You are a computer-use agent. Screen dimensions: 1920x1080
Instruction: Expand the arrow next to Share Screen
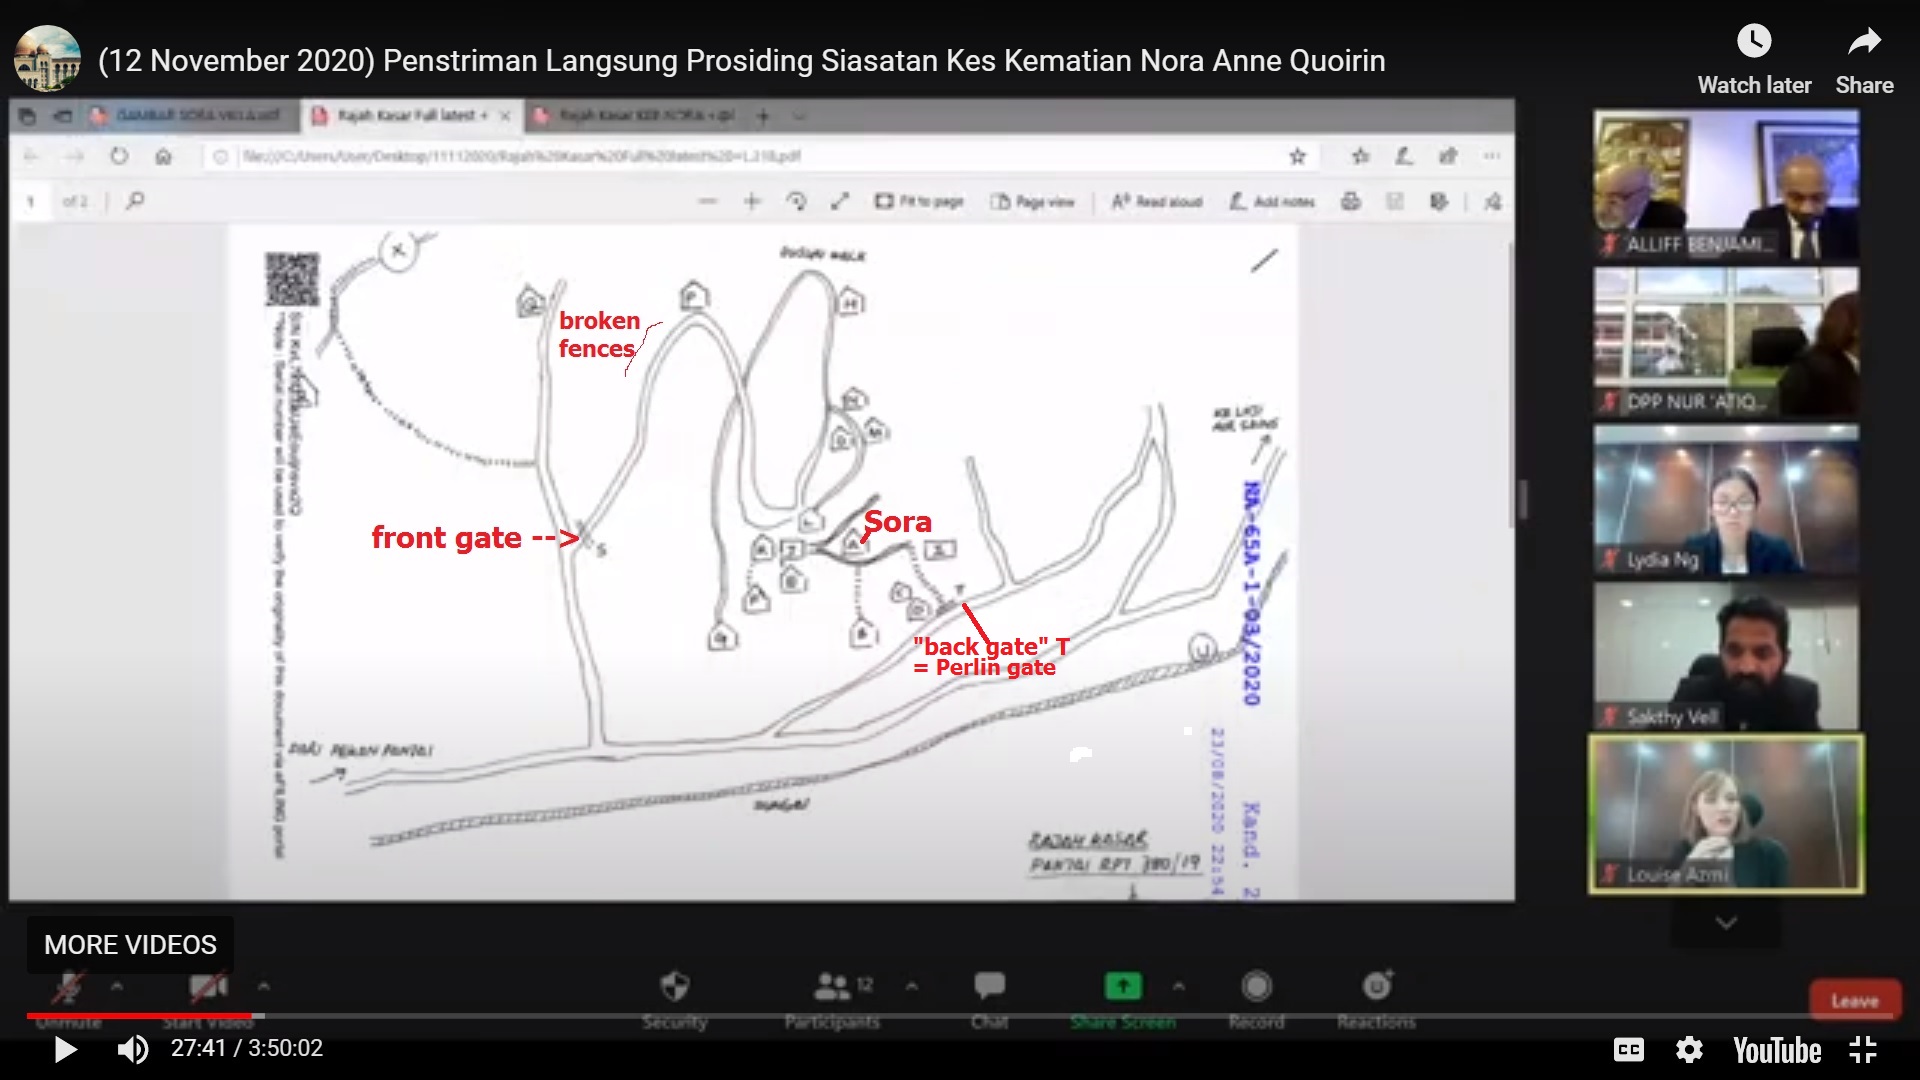[1179, 986]
